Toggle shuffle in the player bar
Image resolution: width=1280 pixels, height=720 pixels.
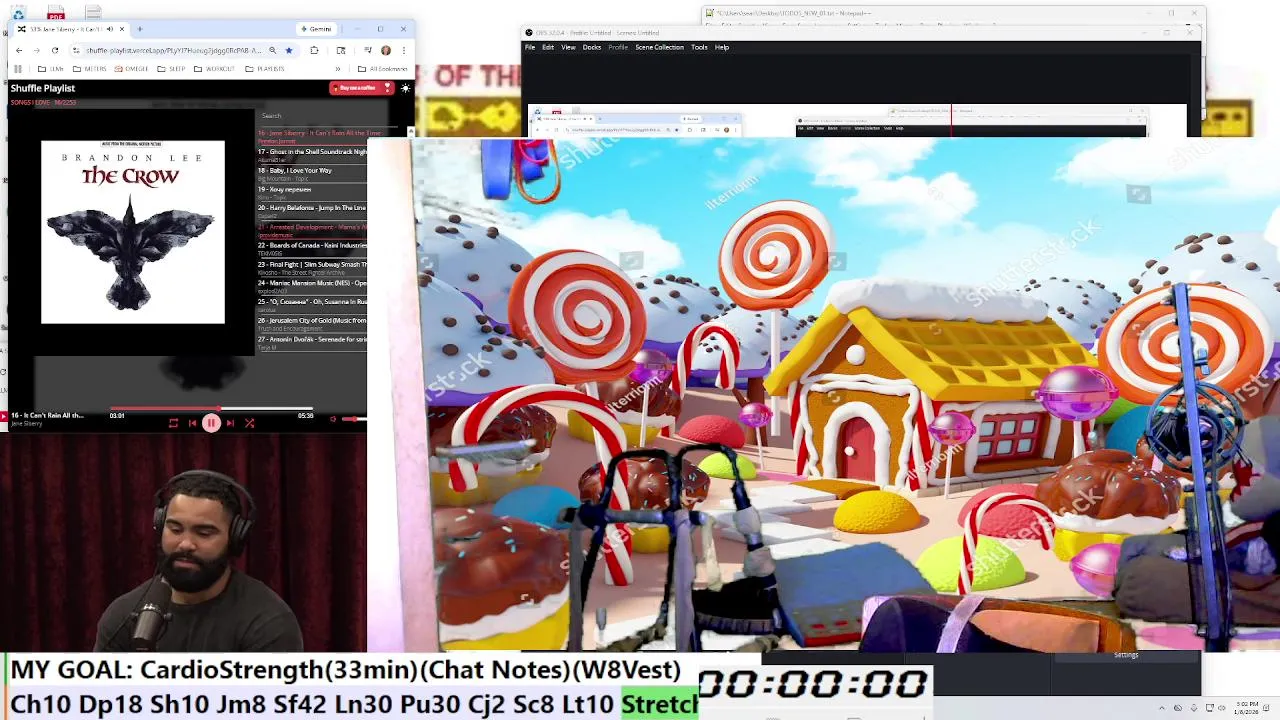249,423
